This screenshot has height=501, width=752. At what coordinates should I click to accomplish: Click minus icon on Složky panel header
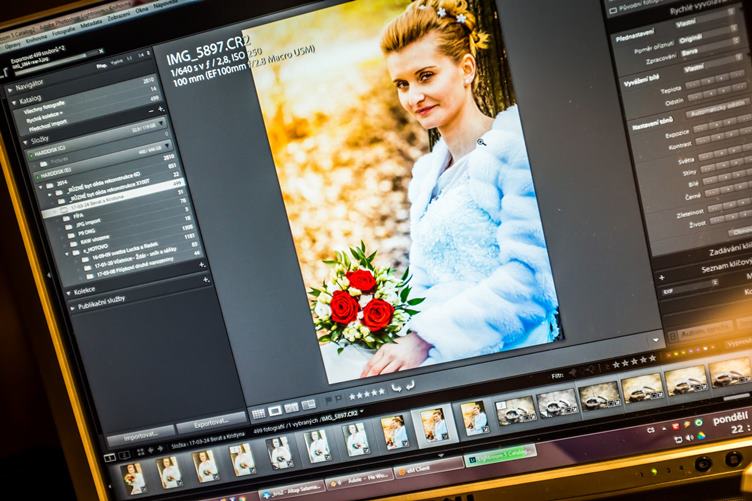pos(152,111)
